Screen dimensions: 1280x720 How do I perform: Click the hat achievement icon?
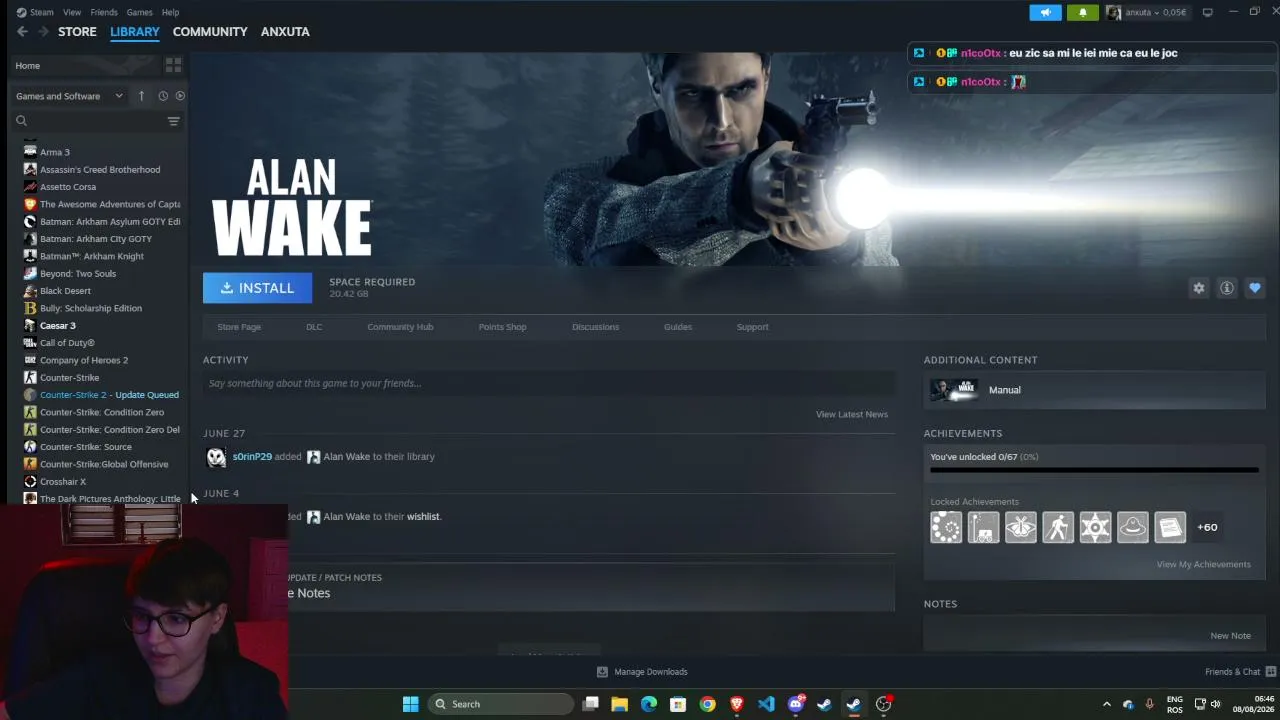pos(1133,527)
